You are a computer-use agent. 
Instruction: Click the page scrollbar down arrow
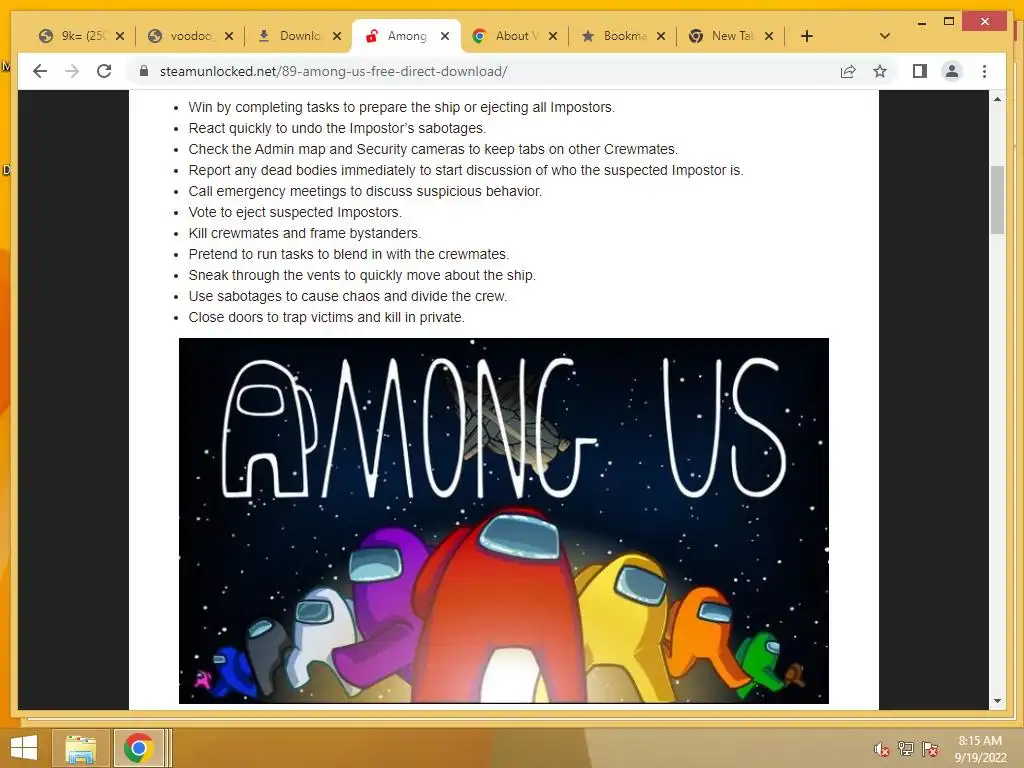(997, 701)
